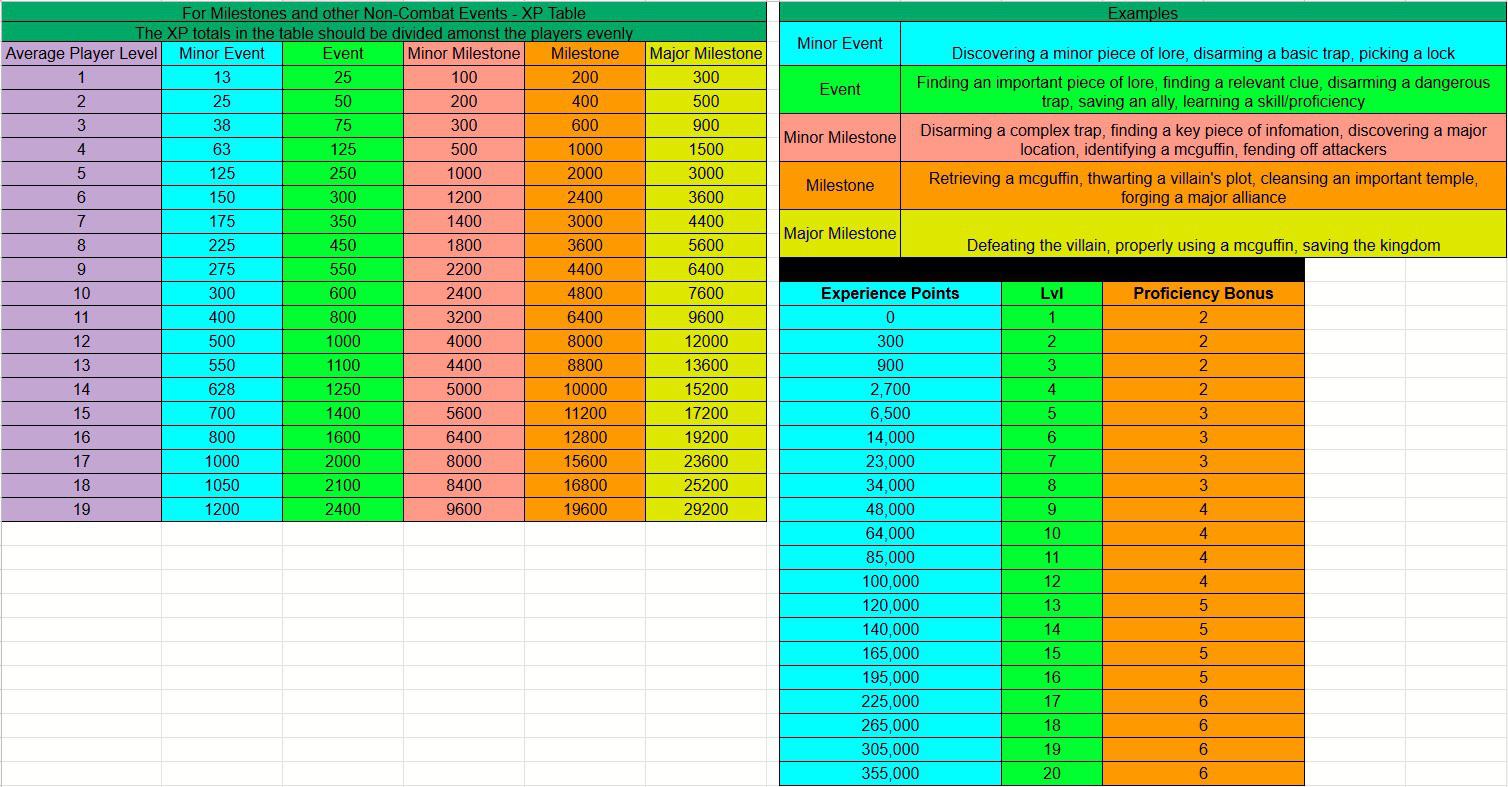Select the Proficiency Bonus cell in the Lvl 5 row
1508x787 pixels.
click(x=1203, y=413)
